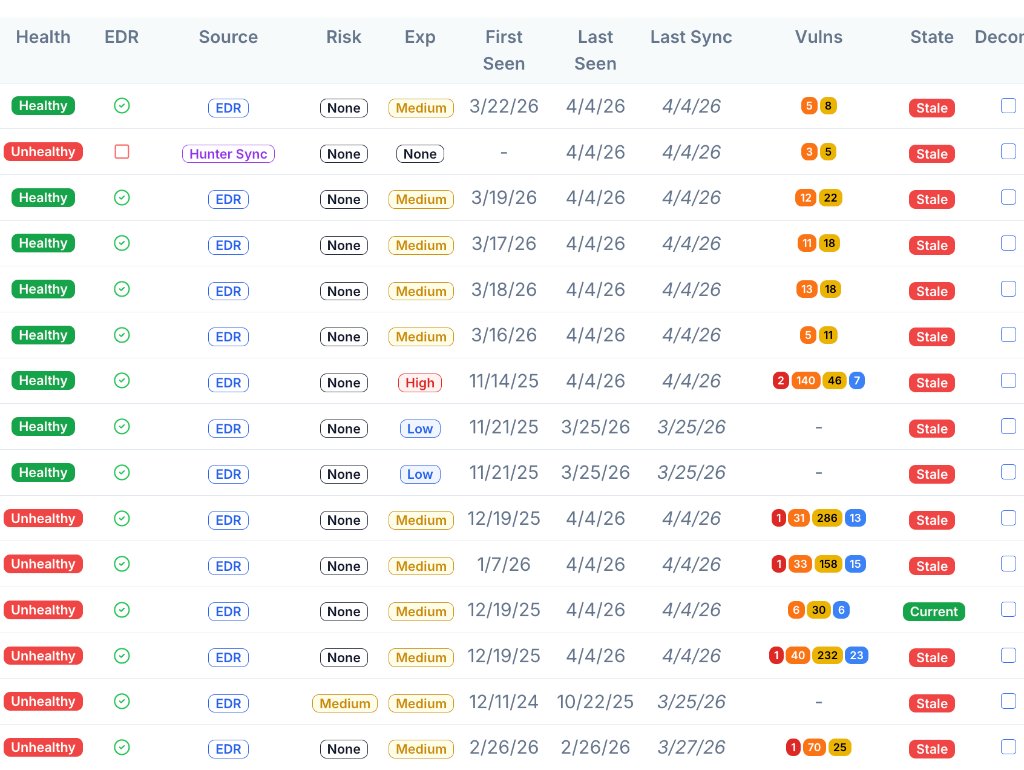Tick Decom checkbox for 12/11/24 row
Viewport: 1024px width, 770px height.
(1008, 701)
